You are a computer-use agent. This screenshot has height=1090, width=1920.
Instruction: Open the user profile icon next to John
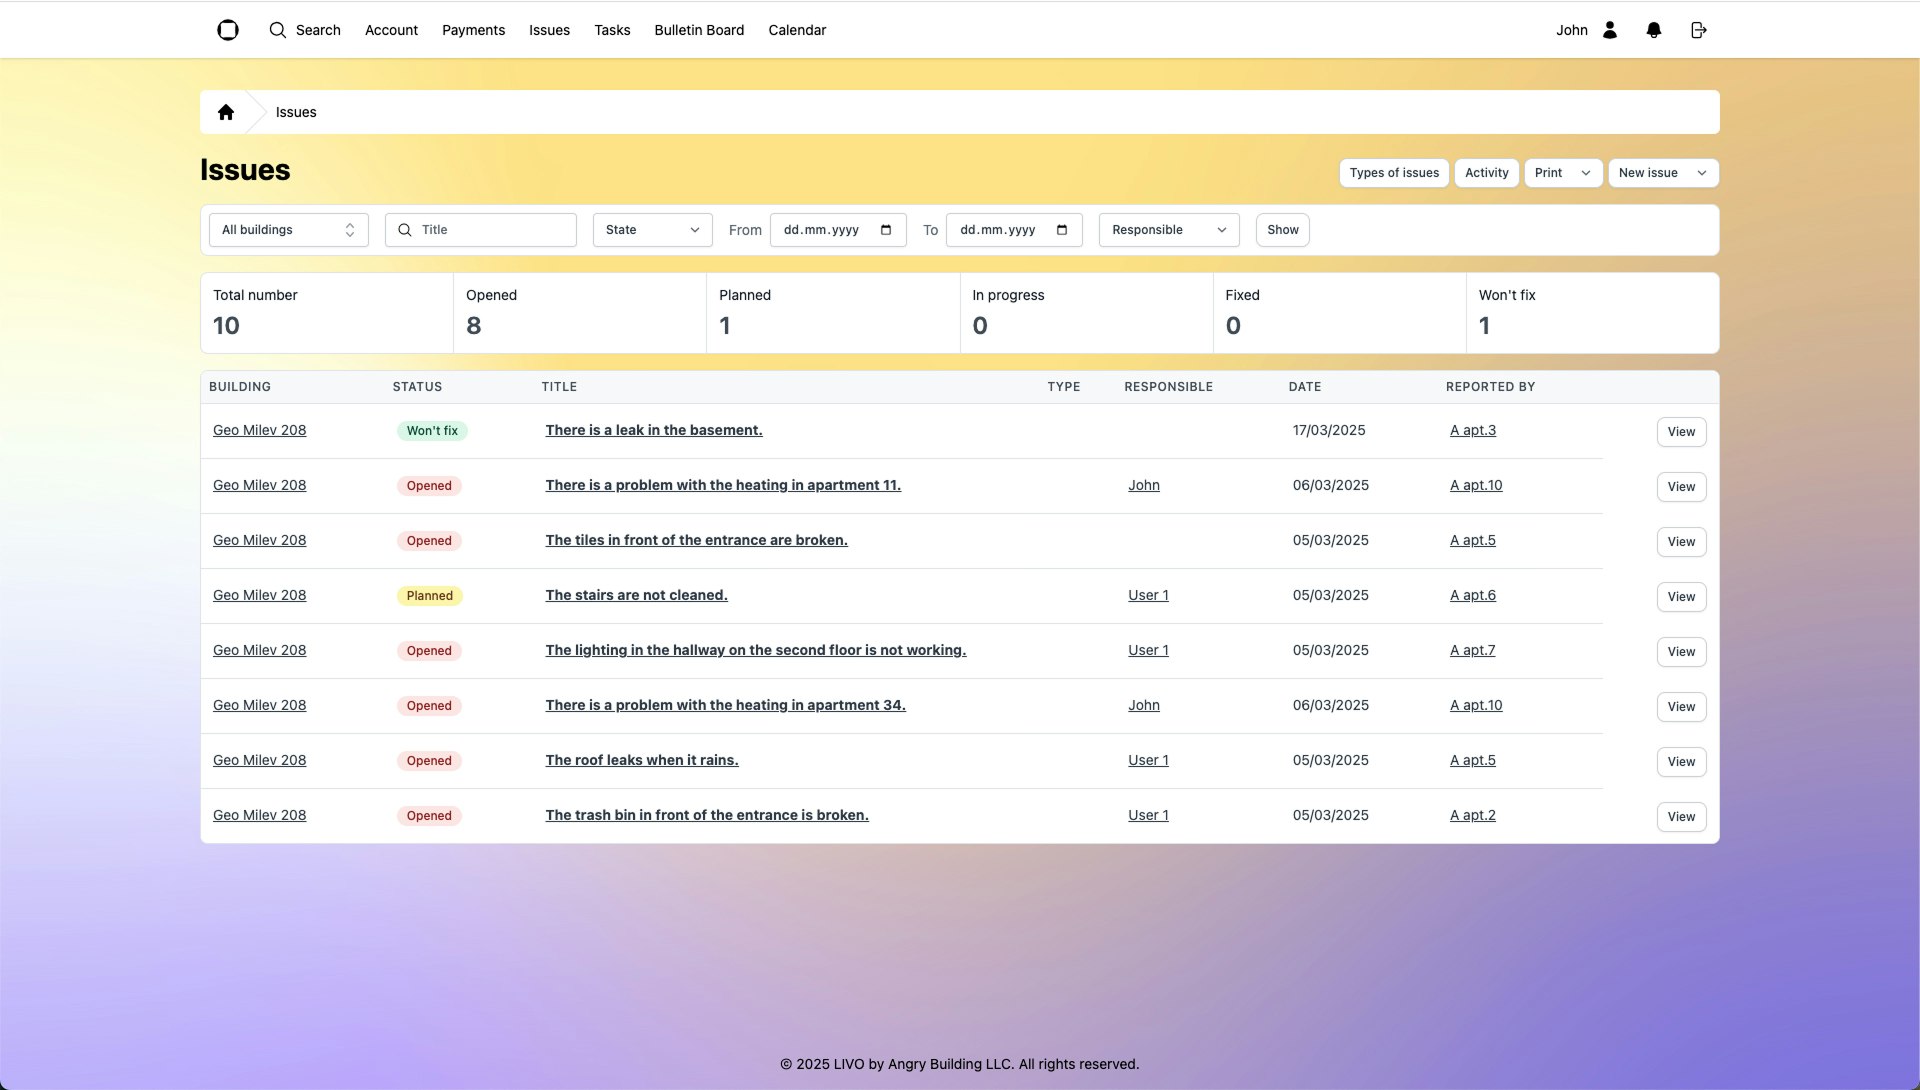pyautogui.click(x=1610, y=30)
